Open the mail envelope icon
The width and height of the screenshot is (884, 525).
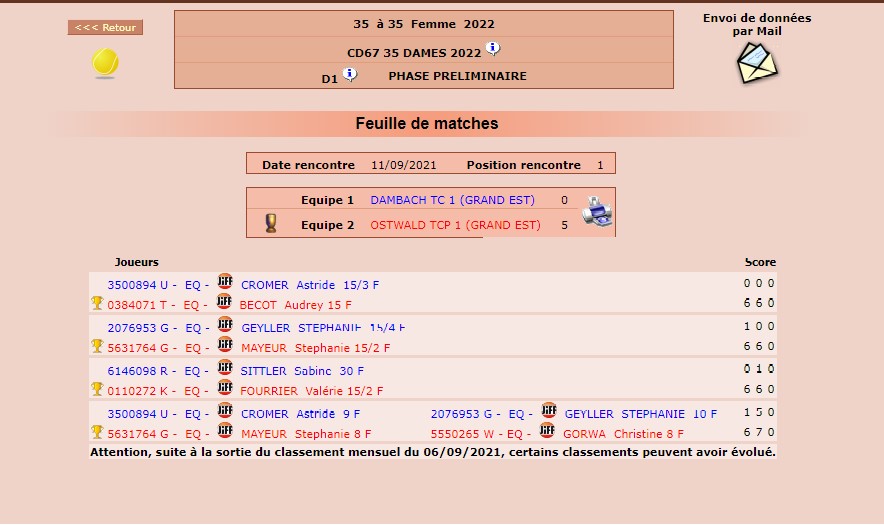[756, 63]
